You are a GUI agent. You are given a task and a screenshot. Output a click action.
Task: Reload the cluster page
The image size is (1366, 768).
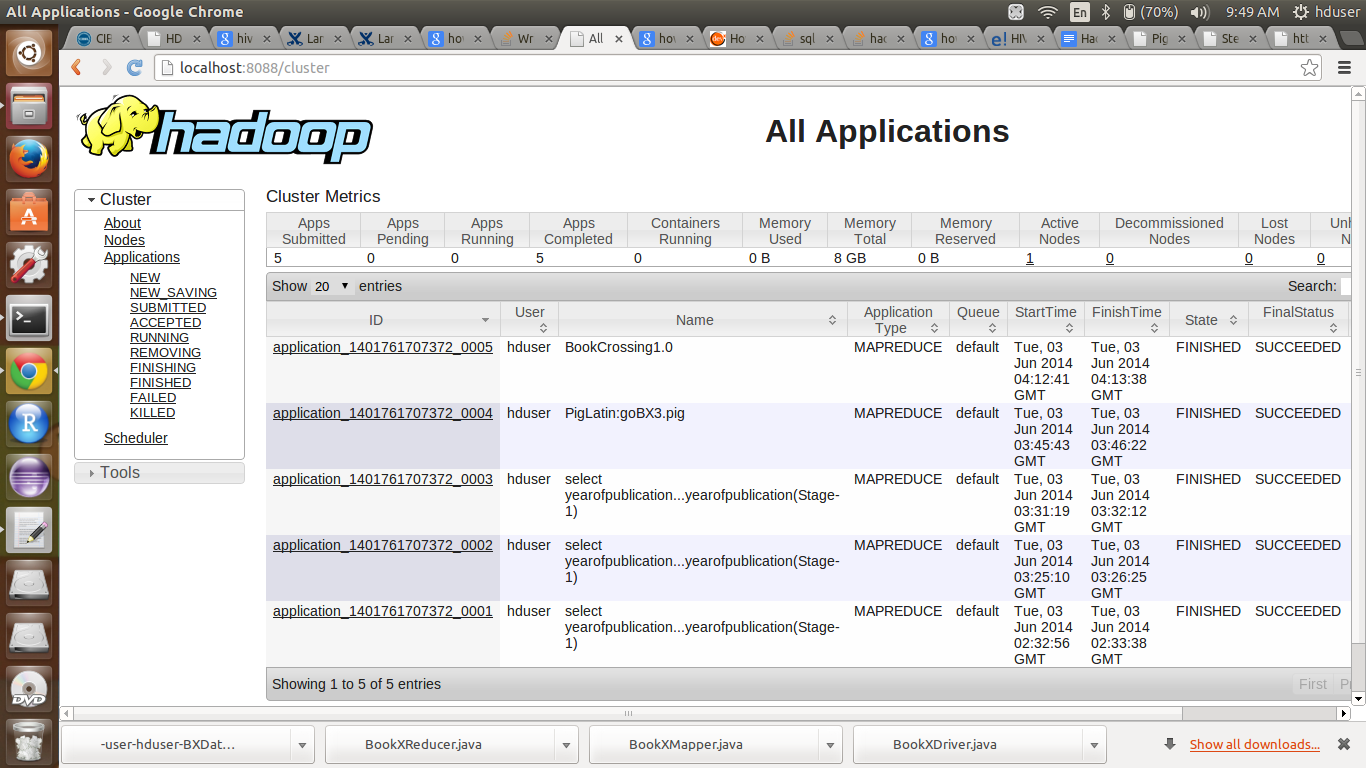click(x=135, y=68)
